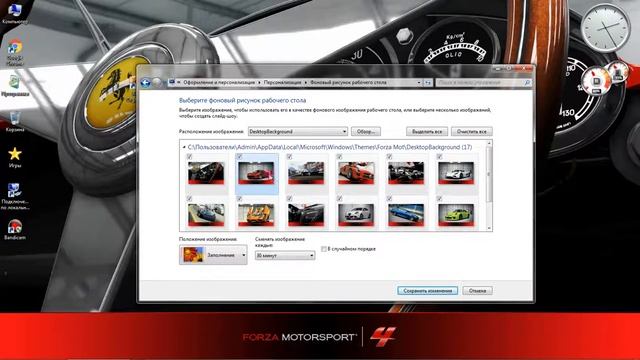Collapse the DesktopBackground (17) folder group
Screen dimensions: 640x360
184,147
